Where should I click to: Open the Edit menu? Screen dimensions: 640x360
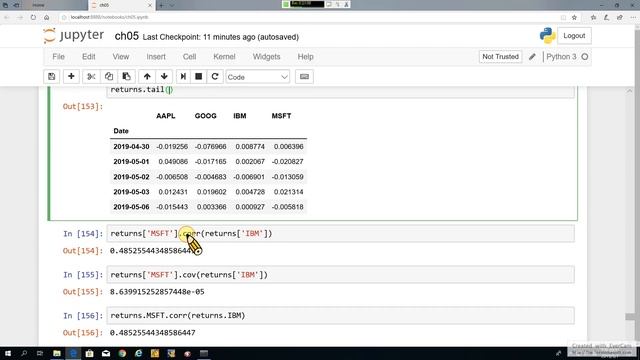[89, 57]
